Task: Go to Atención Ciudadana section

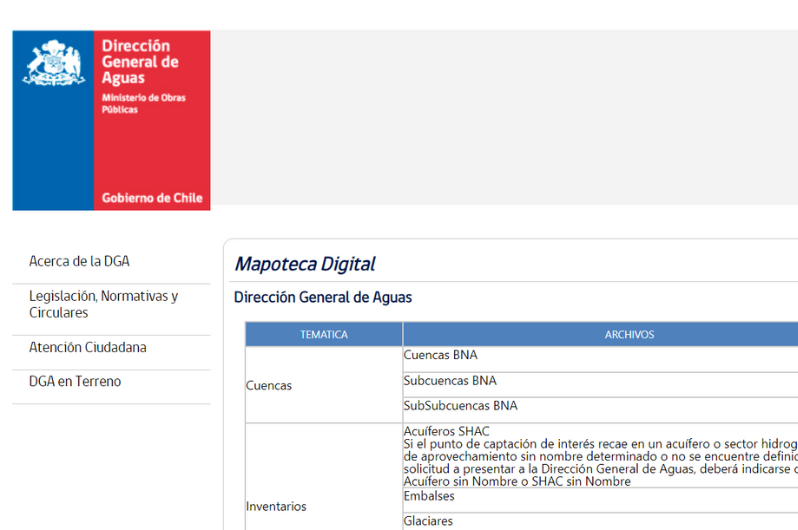Action: 88,347
